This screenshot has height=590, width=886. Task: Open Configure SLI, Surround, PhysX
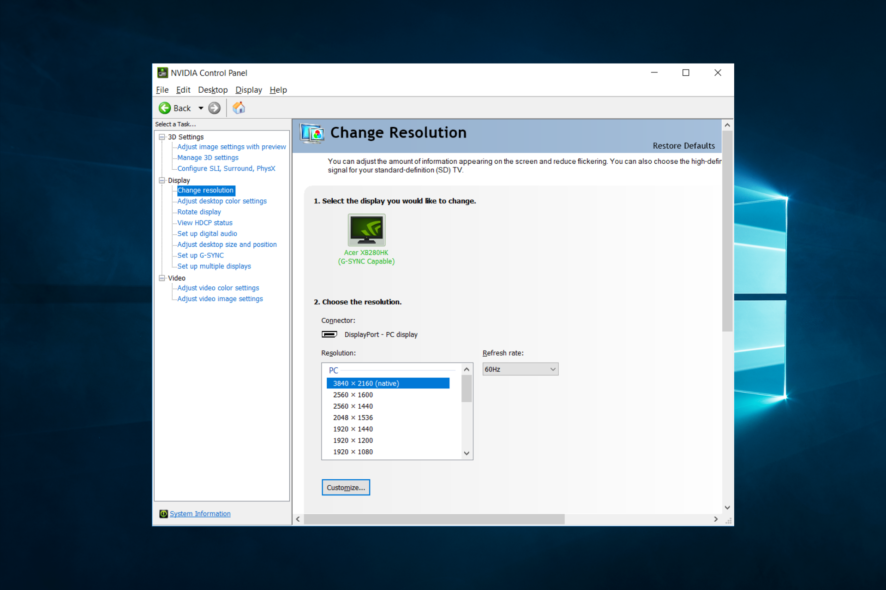[226, 168]
